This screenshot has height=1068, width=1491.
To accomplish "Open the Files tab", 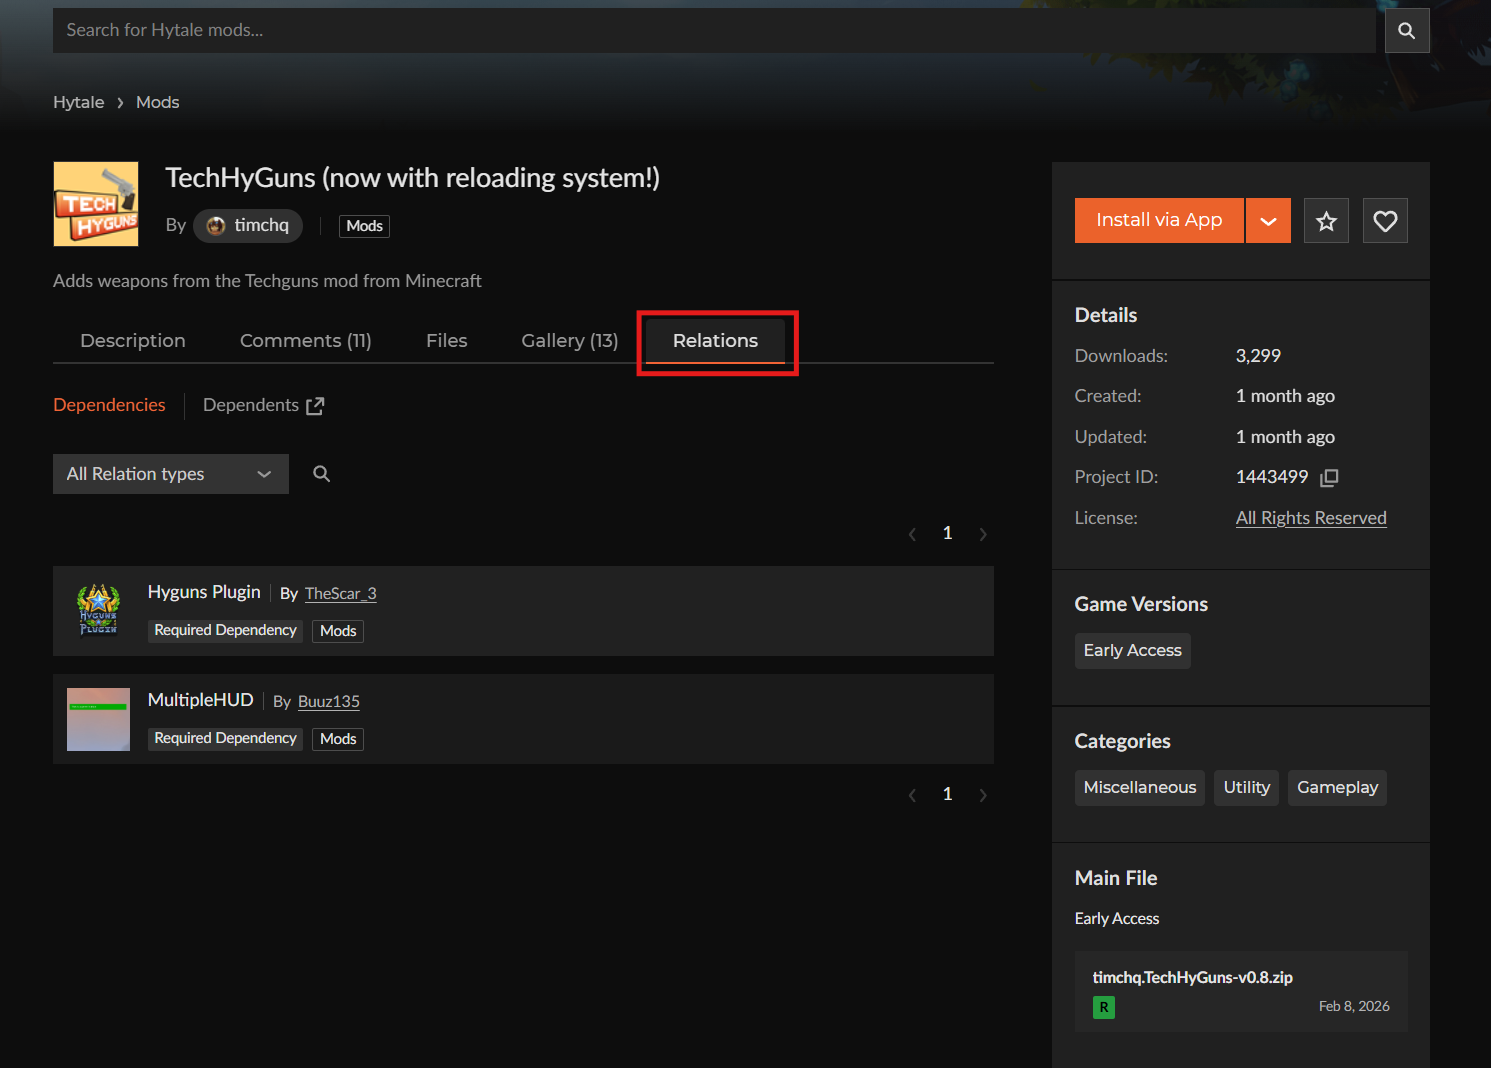I will 446,341.
